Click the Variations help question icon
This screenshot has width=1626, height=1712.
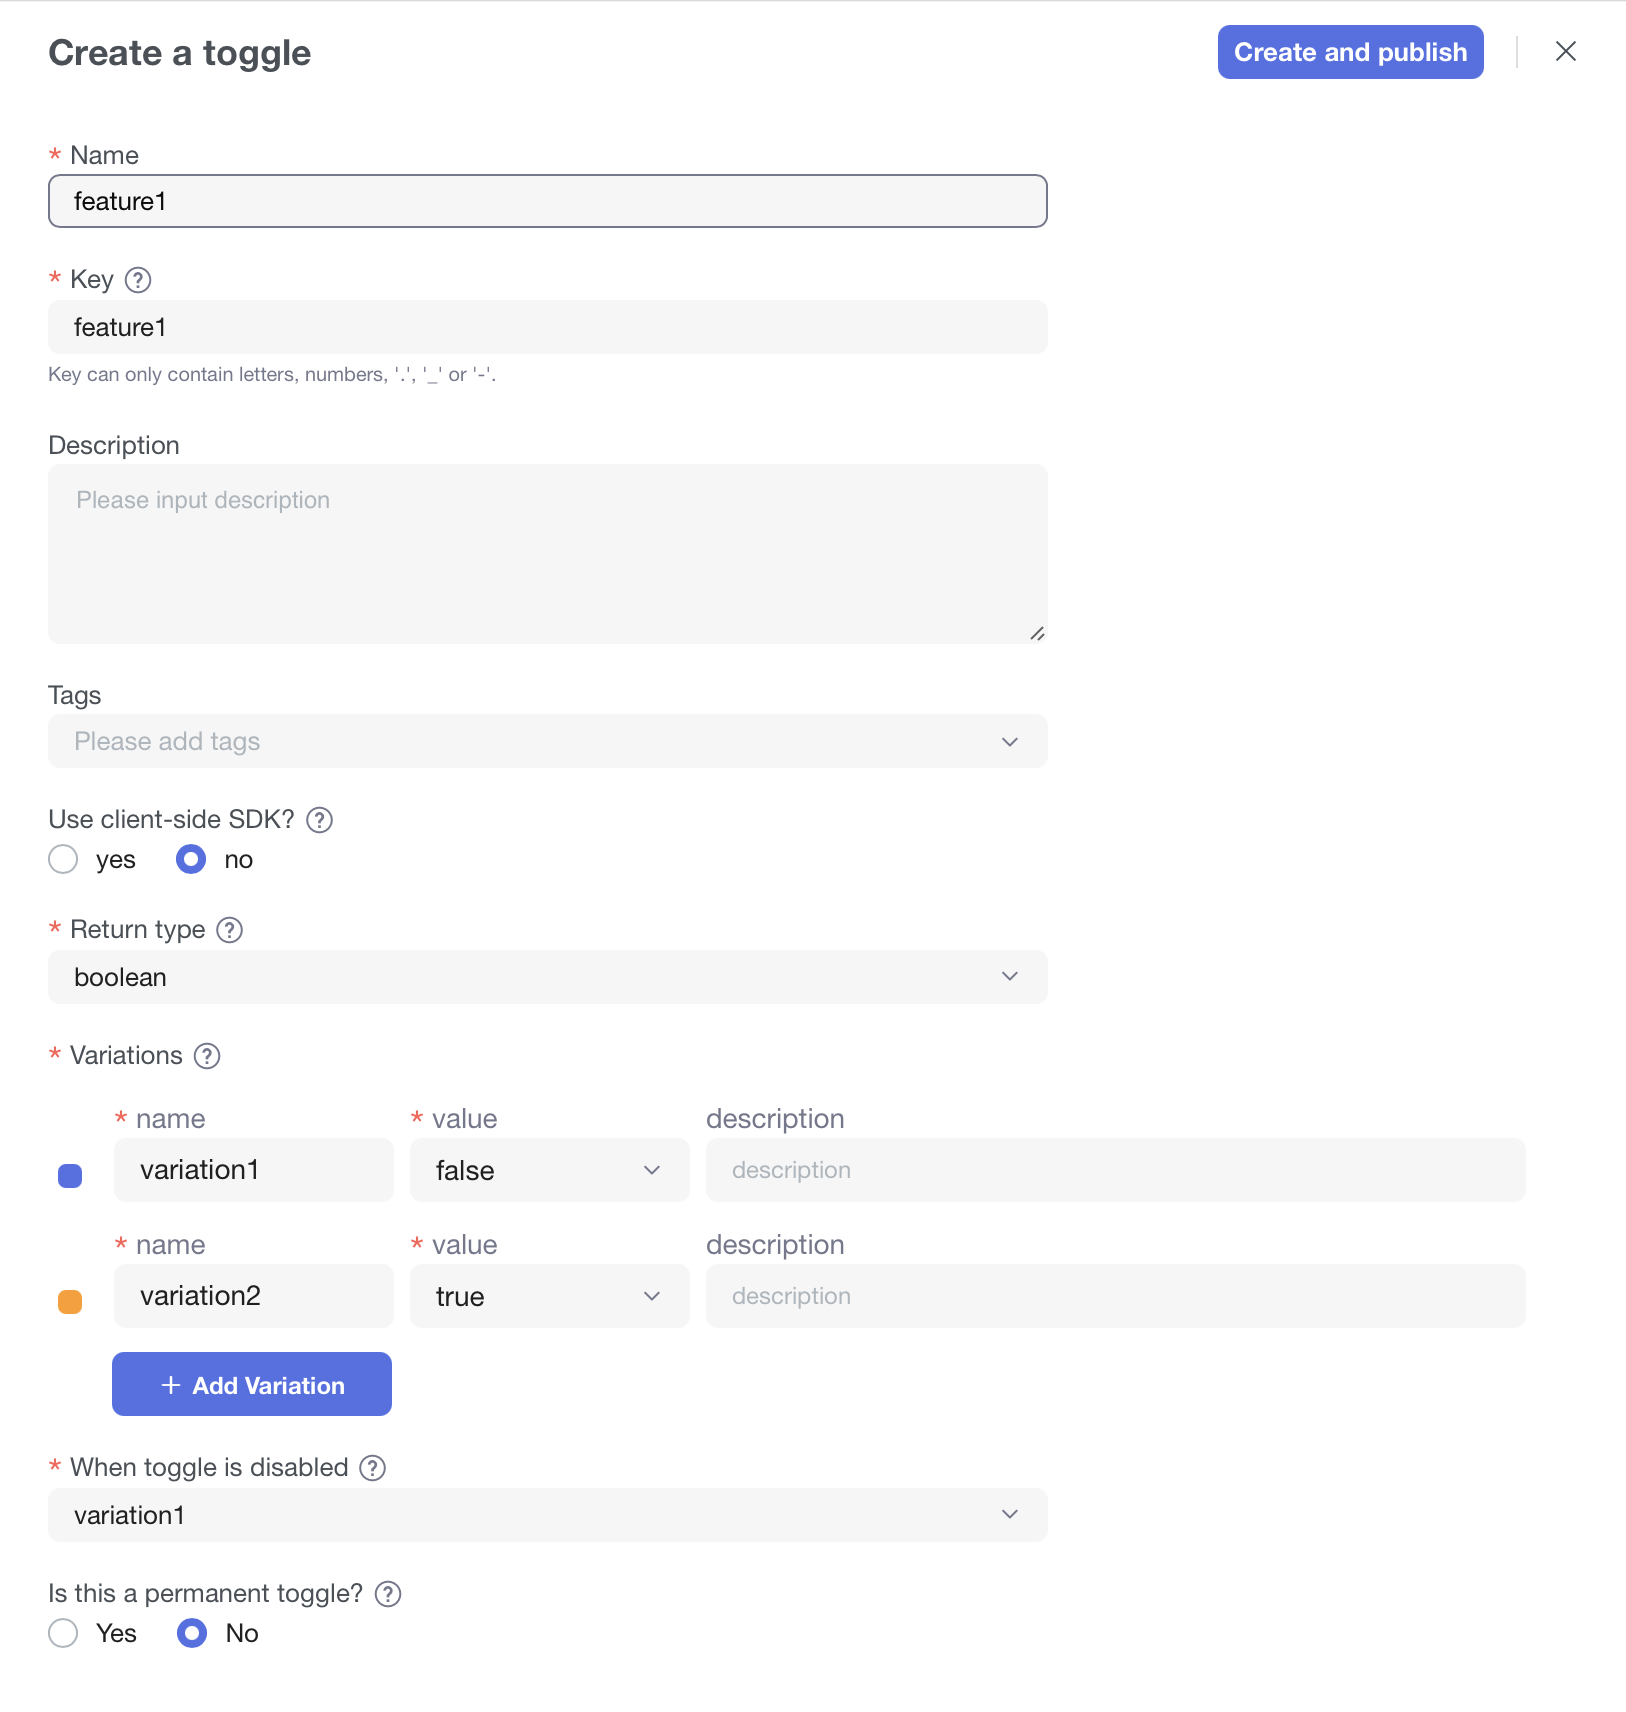coord(207,1056)
